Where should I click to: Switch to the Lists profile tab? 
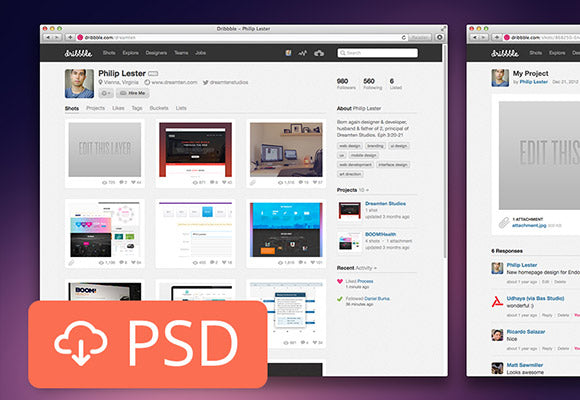pos(181,108)
